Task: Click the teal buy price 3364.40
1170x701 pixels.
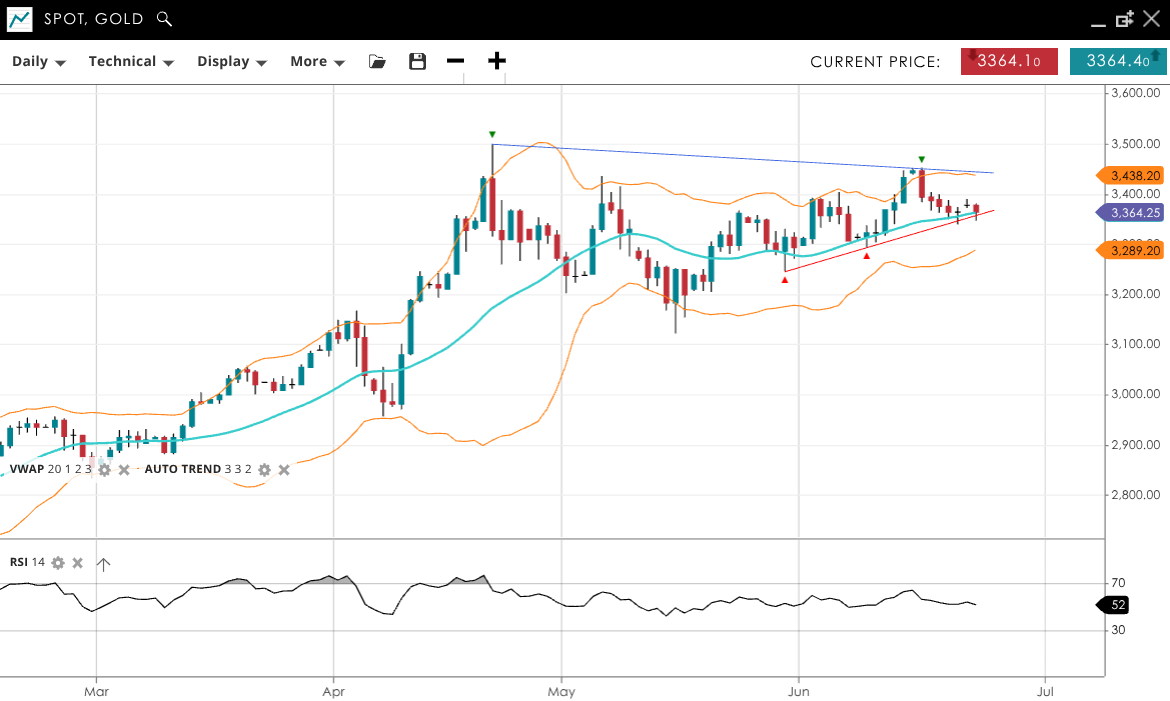Action: (1117, 61)
